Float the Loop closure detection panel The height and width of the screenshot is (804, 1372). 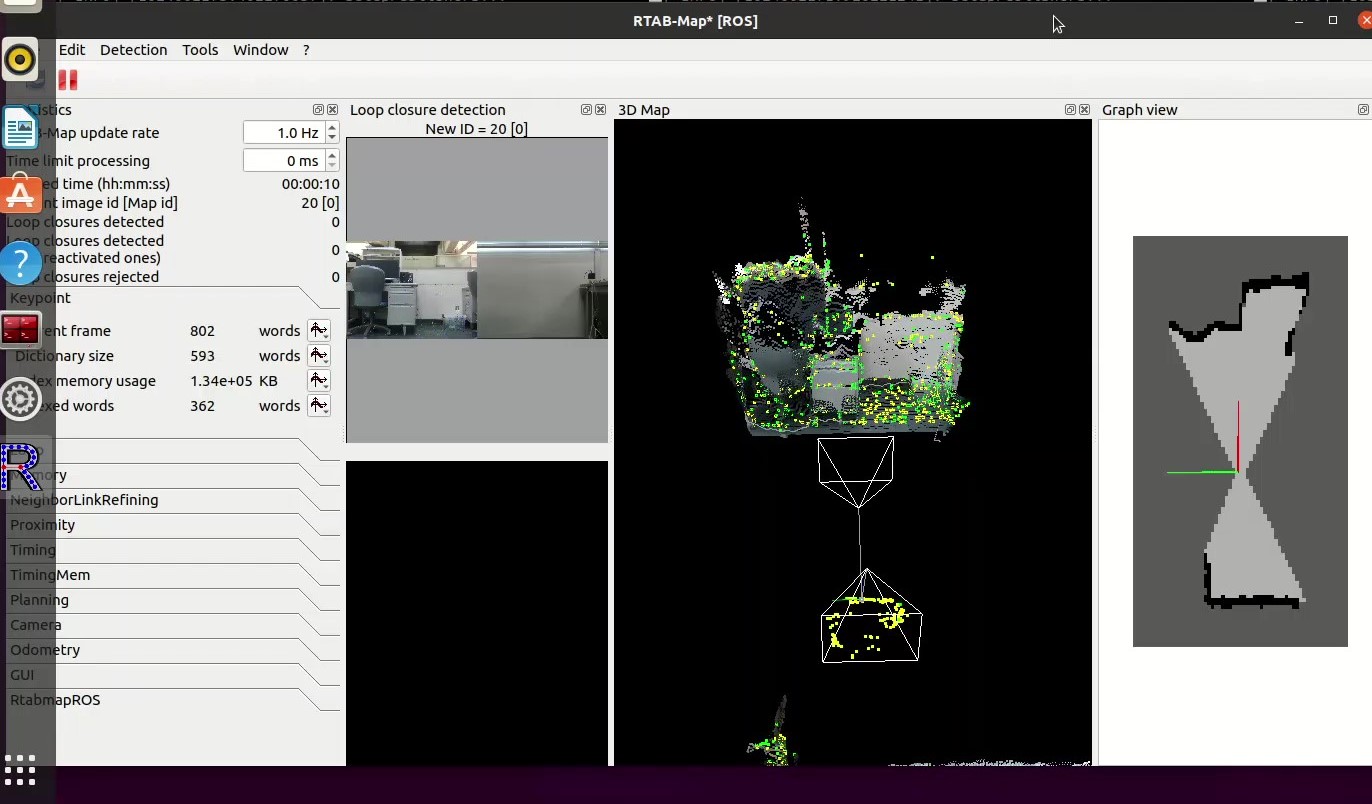(x=586, y=110)
